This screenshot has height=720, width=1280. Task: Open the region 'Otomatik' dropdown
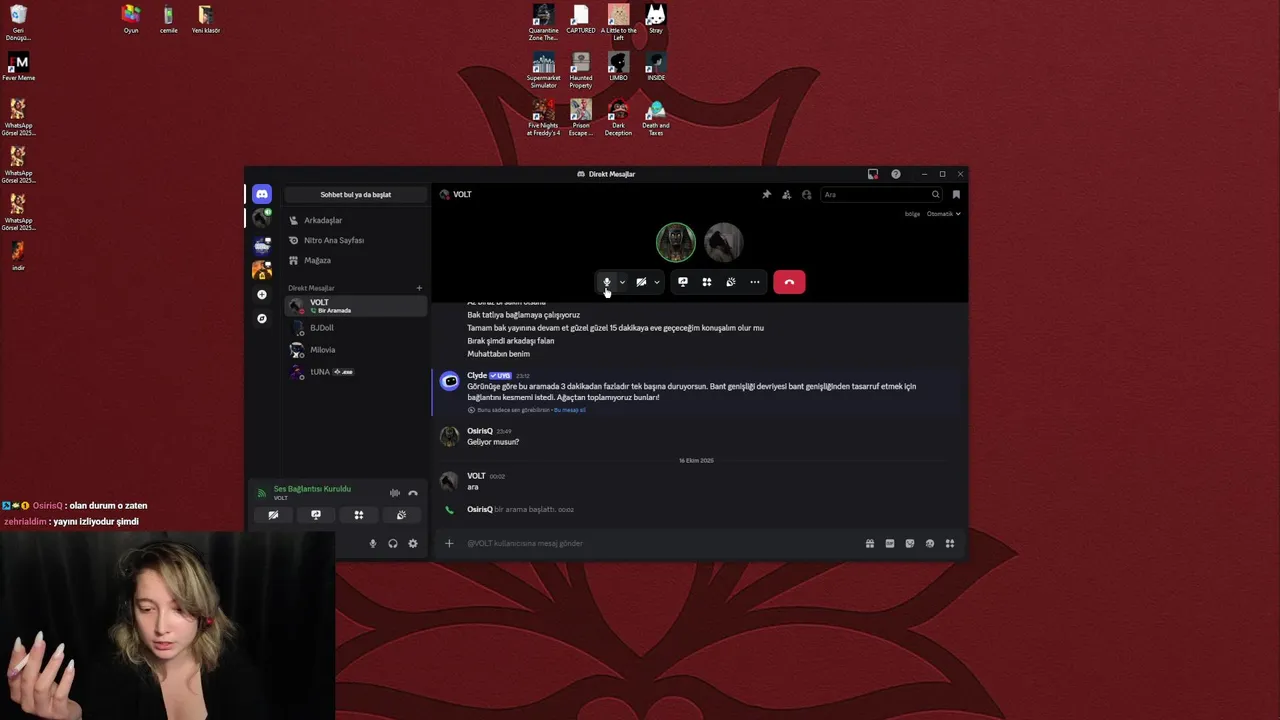coord(943,213)
